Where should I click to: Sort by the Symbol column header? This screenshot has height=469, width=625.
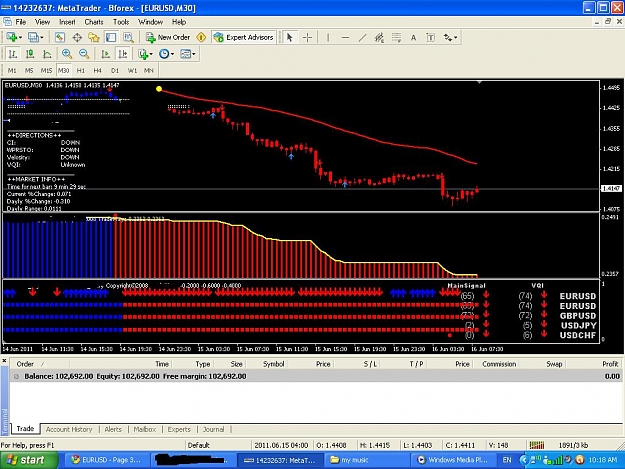pos(273,364)
